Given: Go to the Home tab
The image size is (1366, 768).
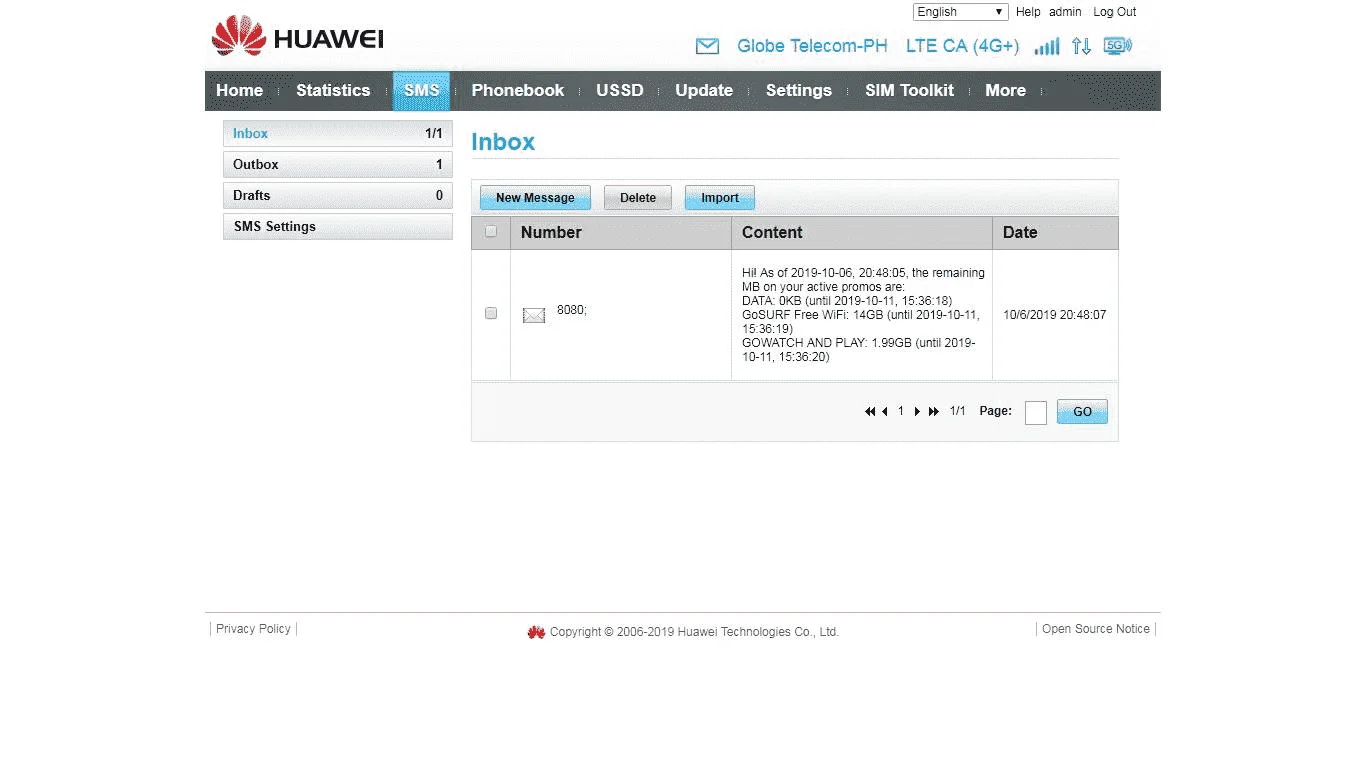Looking at the screenshot, I should click(x=240, y=90).
